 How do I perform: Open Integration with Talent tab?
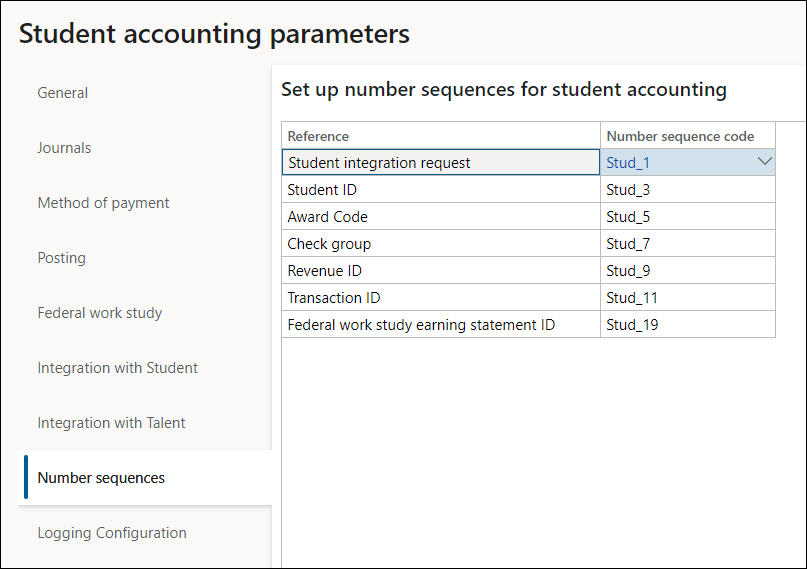point(111,423)
